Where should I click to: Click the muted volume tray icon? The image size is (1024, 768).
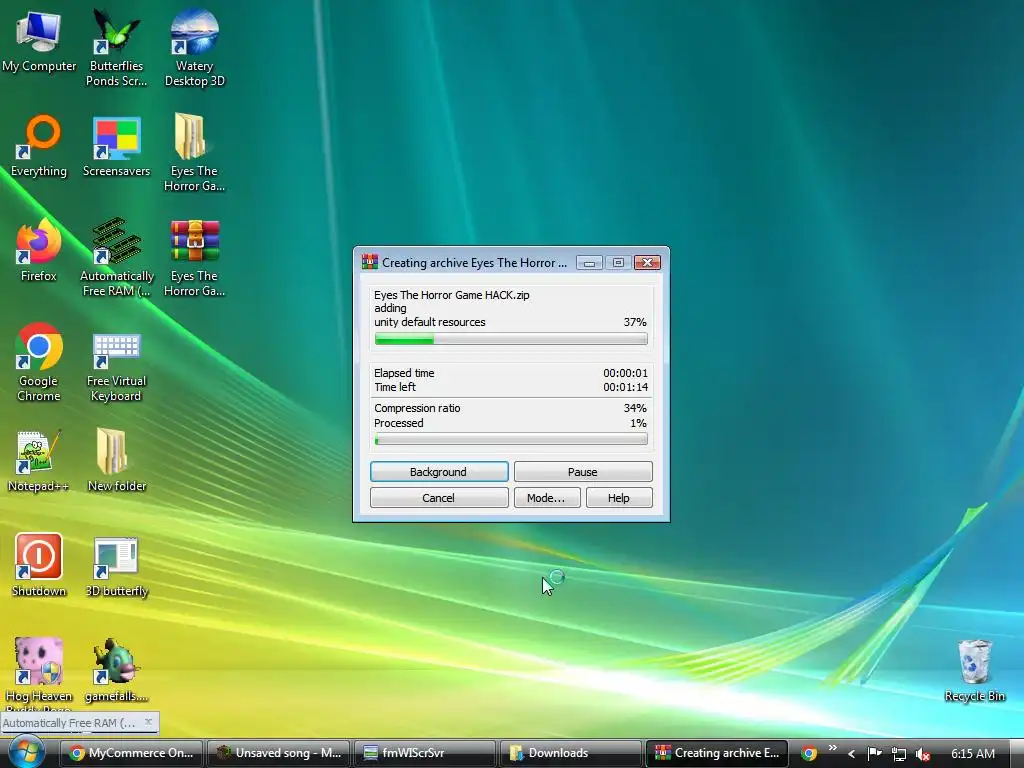point(923,754)
